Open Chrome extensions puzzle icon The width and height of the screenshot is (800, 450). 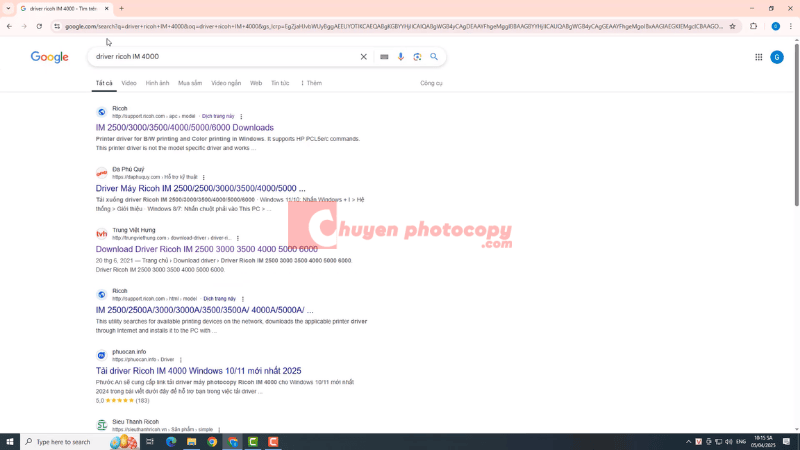point(753,26)
